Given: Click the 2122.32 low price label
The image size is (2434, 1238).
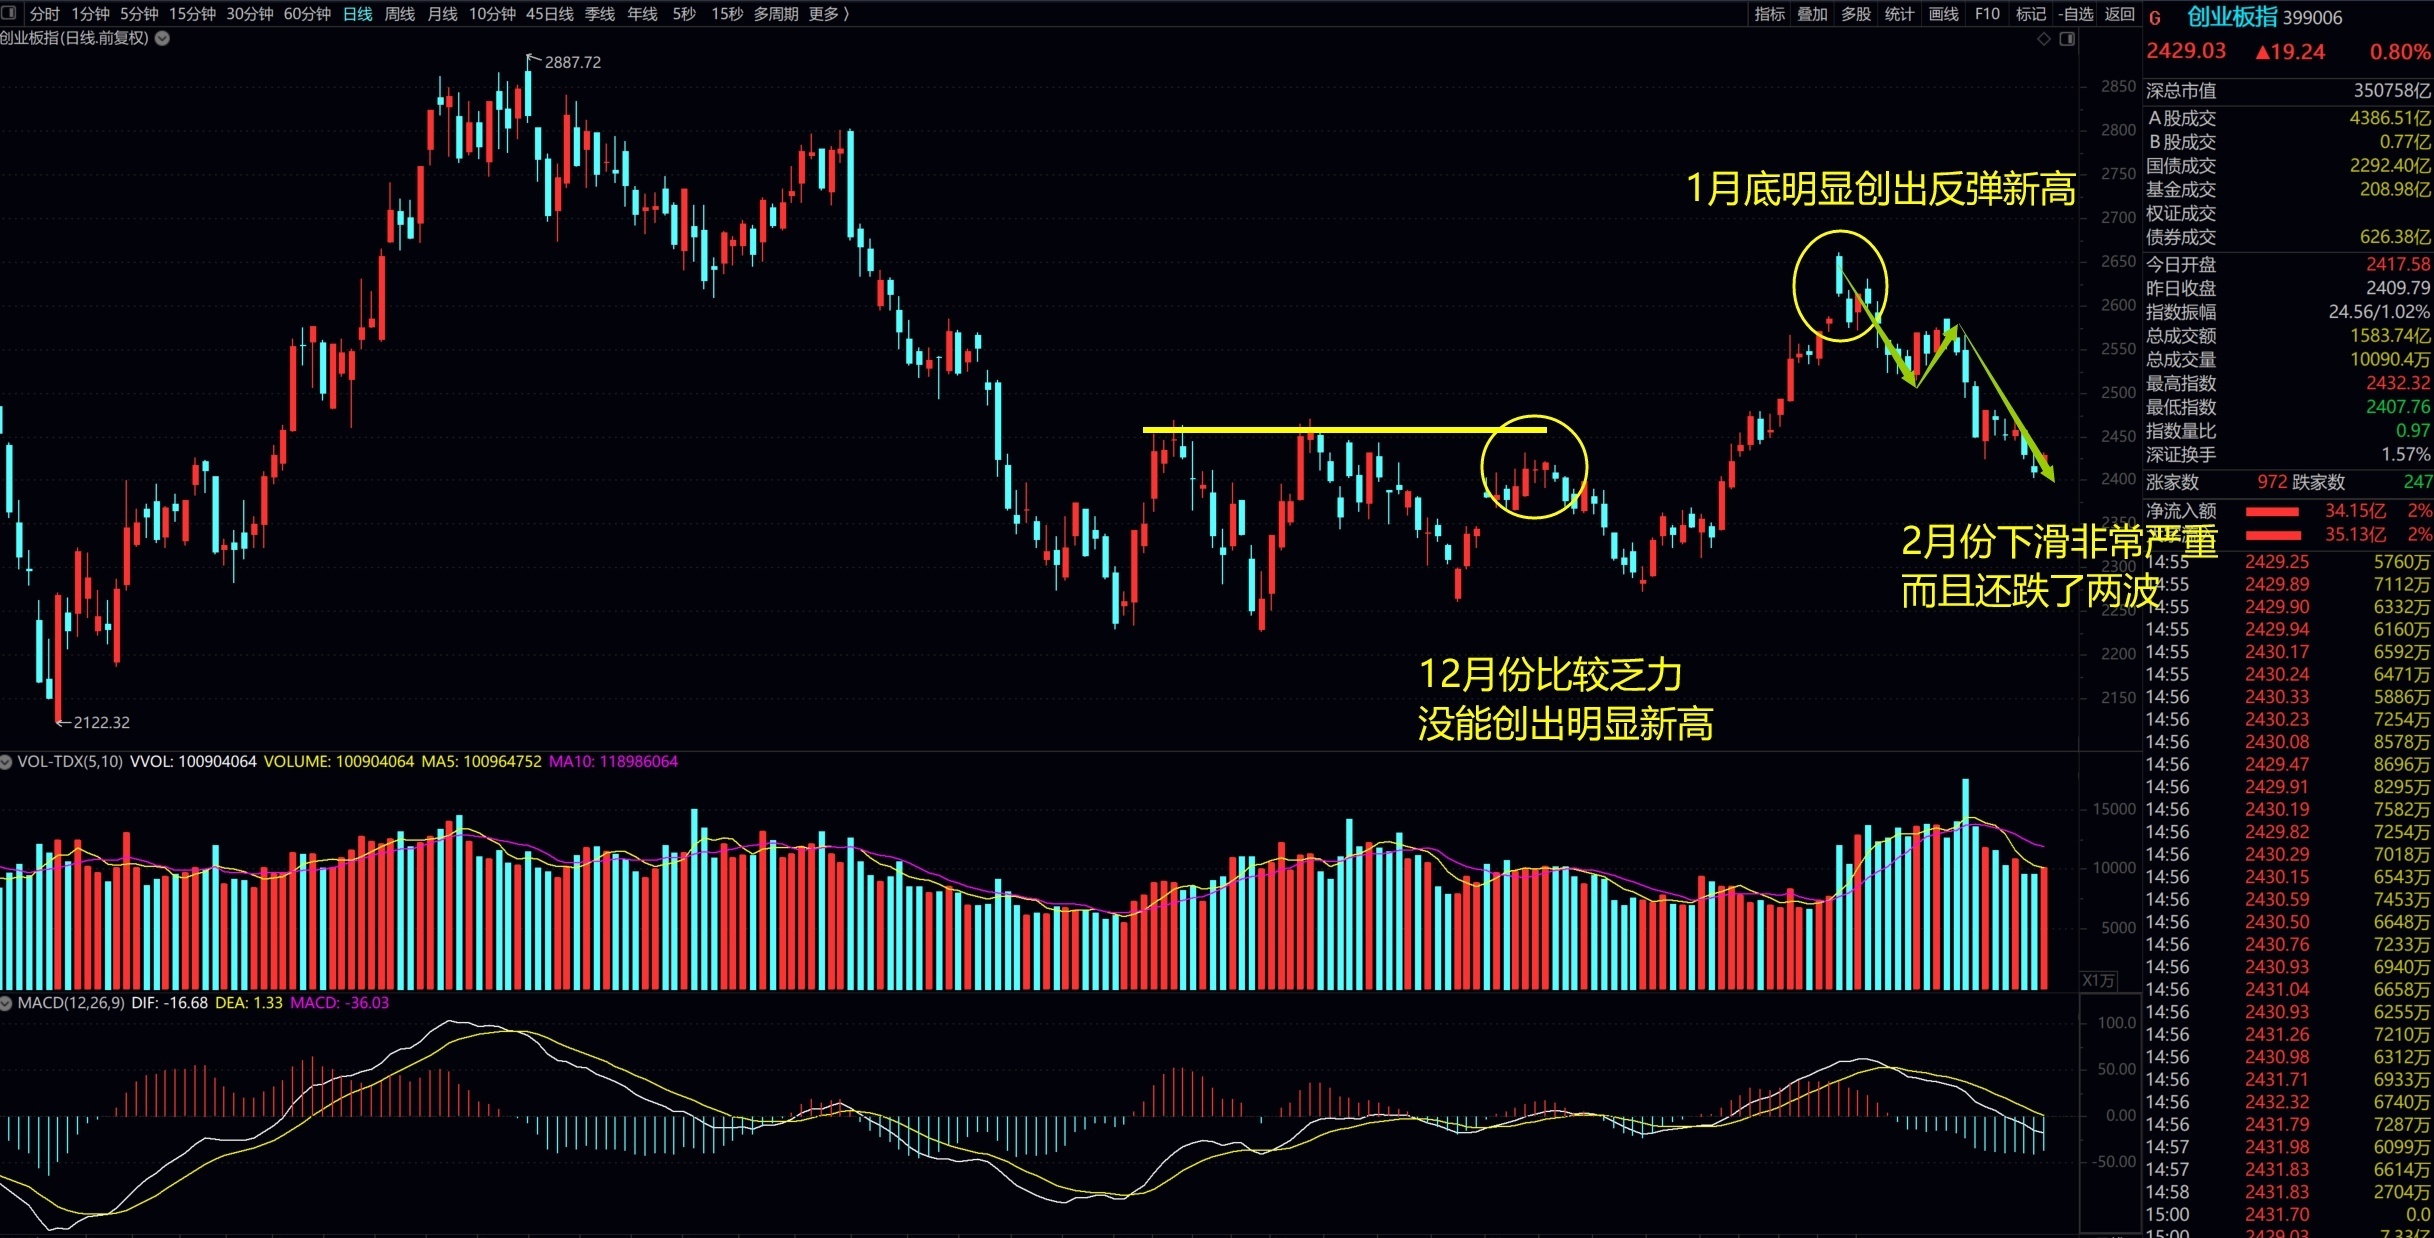Looking at the screenshot, I should [101, 723].
